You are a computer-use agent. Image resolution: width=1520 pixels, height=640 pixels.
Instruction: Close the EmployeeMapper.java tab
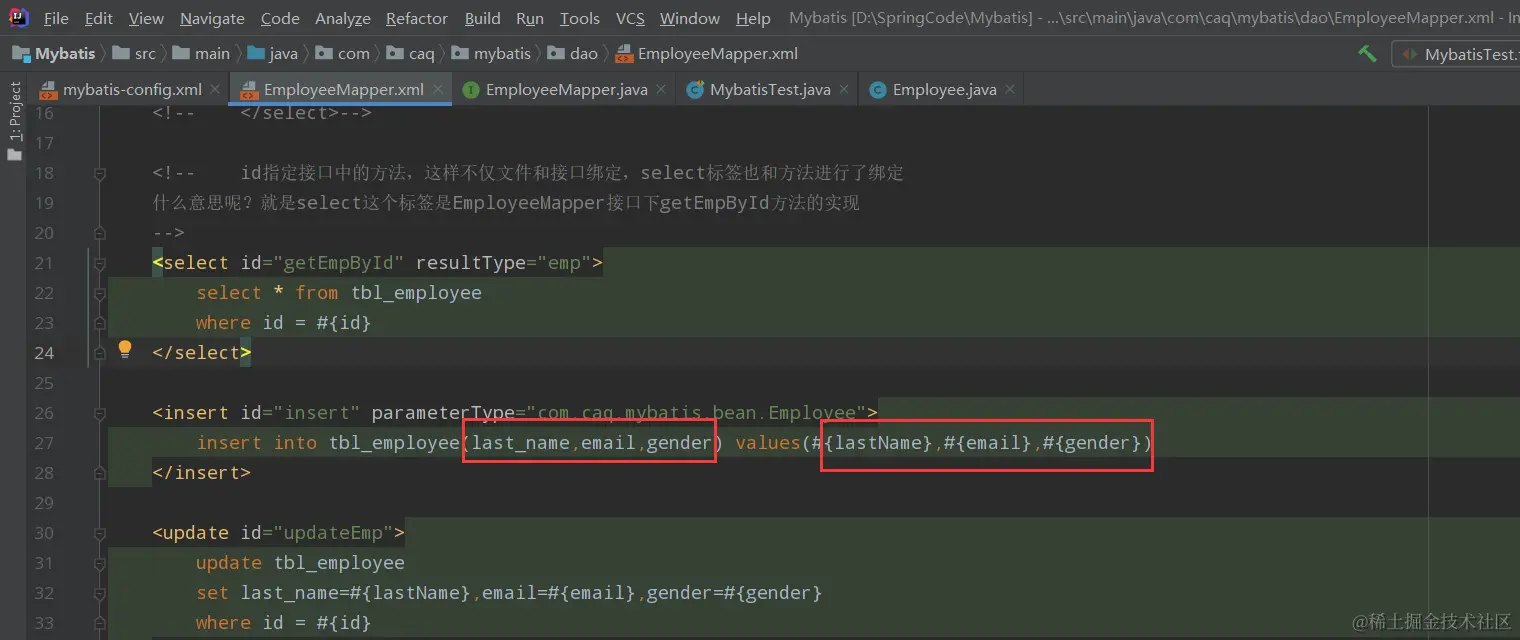coord(661,89)
